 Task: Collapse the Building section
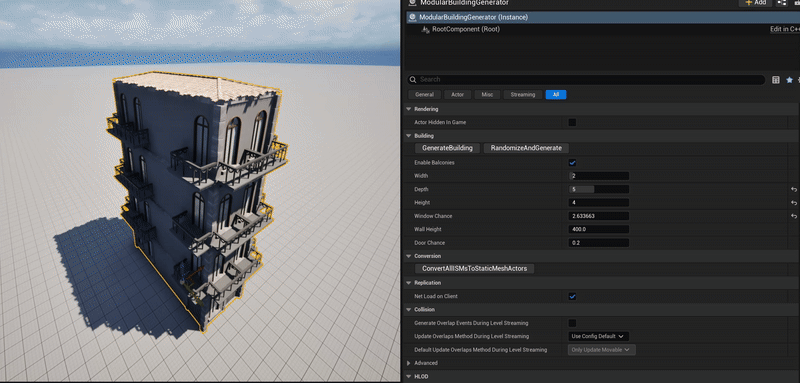point(408,136)
